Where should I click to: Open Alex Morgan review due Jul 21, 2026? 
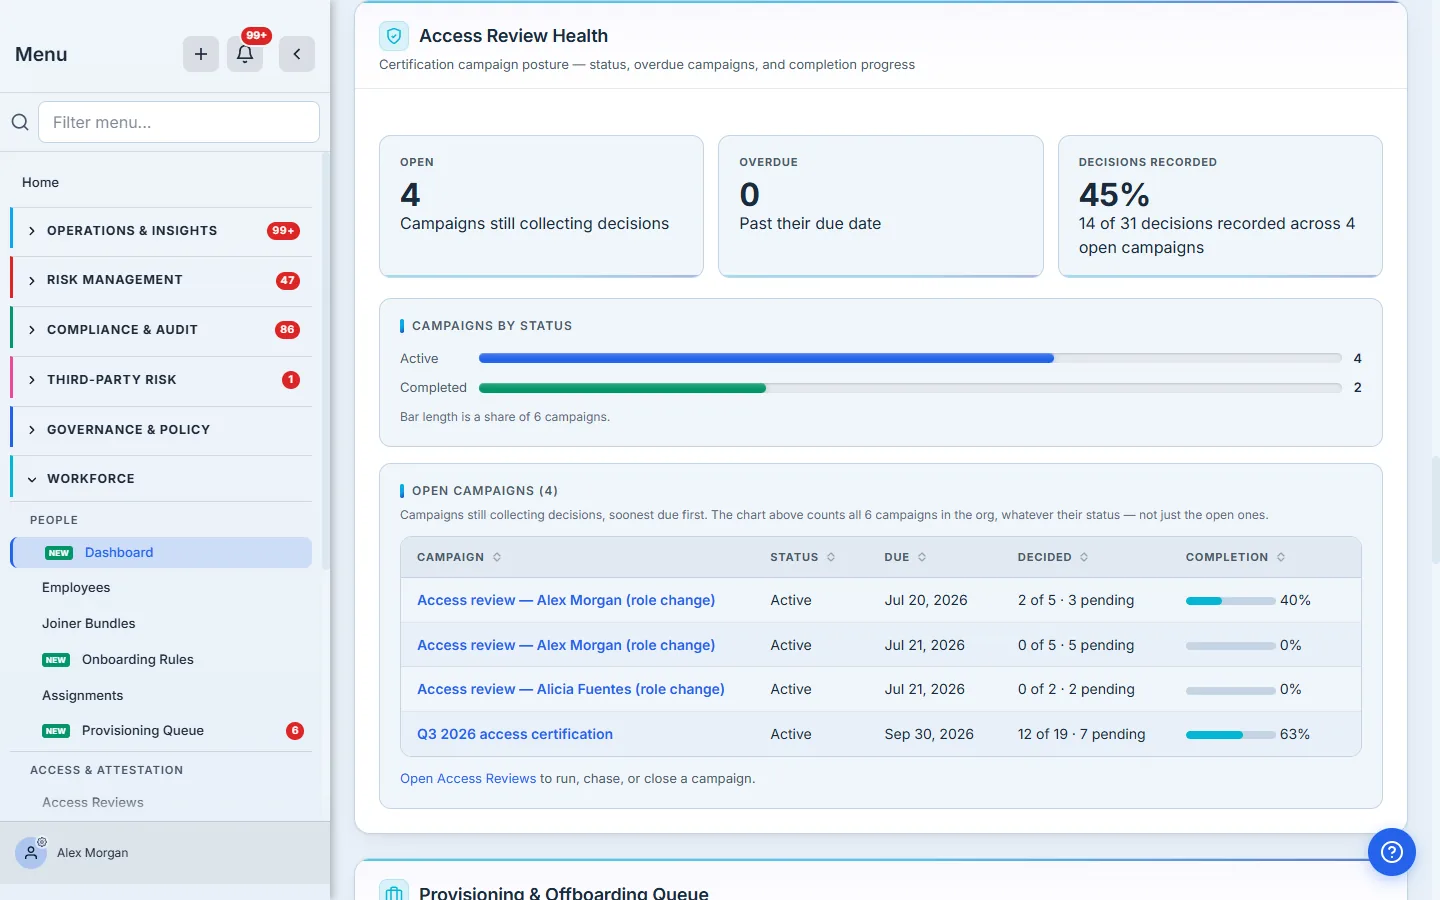(566, 645)
